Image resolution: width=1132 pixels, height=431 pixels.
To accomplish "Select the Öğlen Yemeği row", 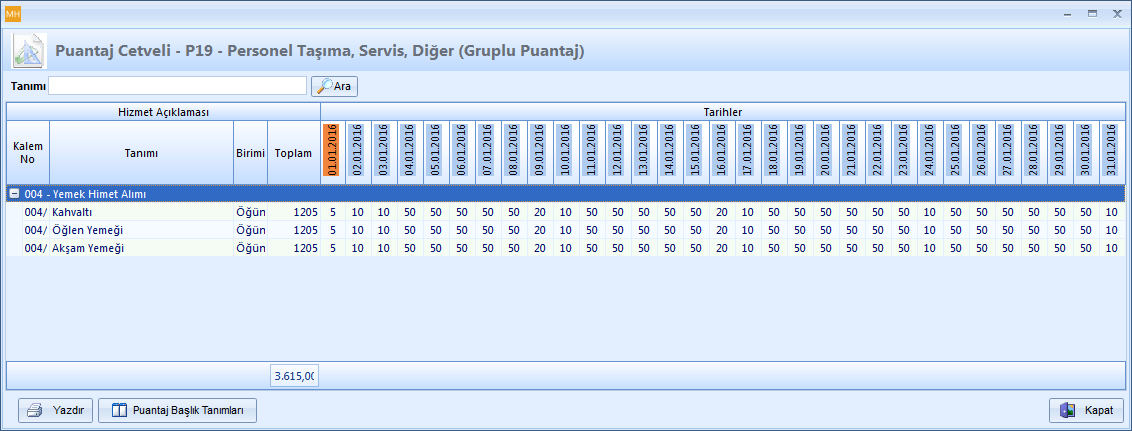I will (140, 230).
